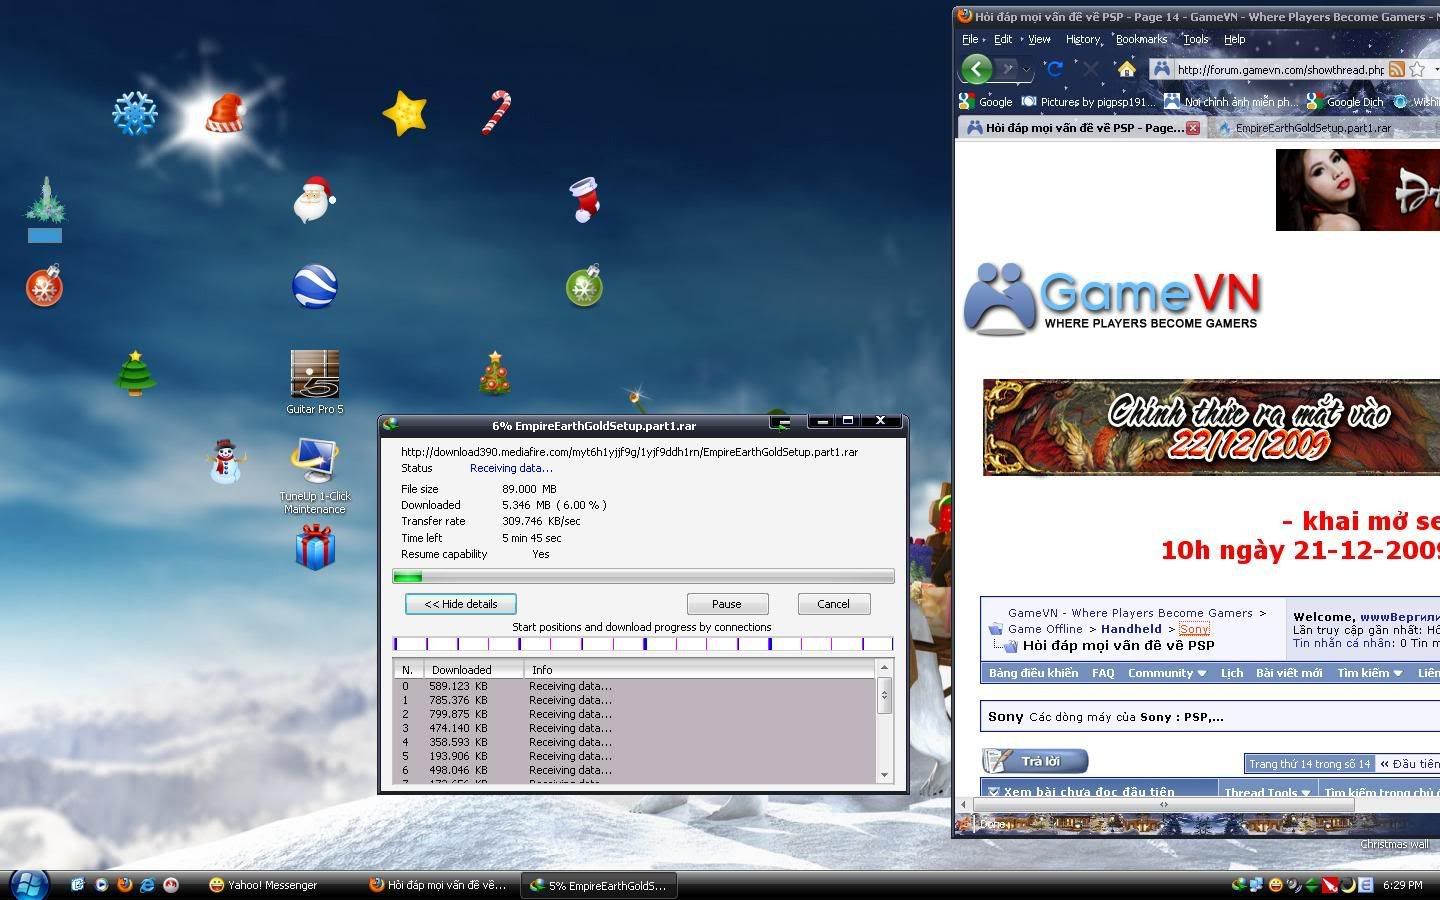This screenshot has height=900, width=1440.
Task: Switch to EmpireEarthGoldSetup.part1.rar tab
Action: pos(1312,128)
